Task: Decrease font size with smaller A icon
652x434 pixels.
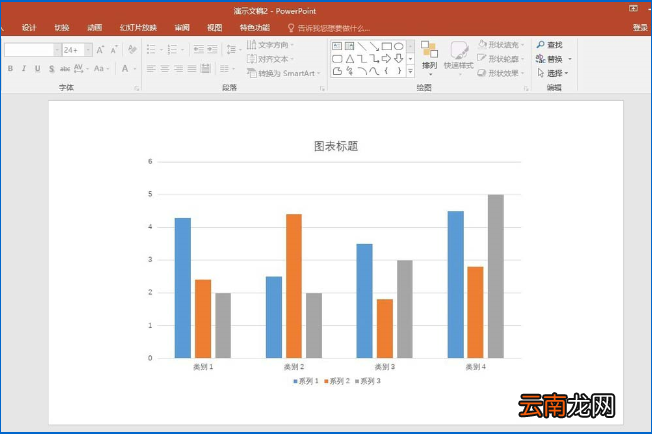Action: coord(114,50)
